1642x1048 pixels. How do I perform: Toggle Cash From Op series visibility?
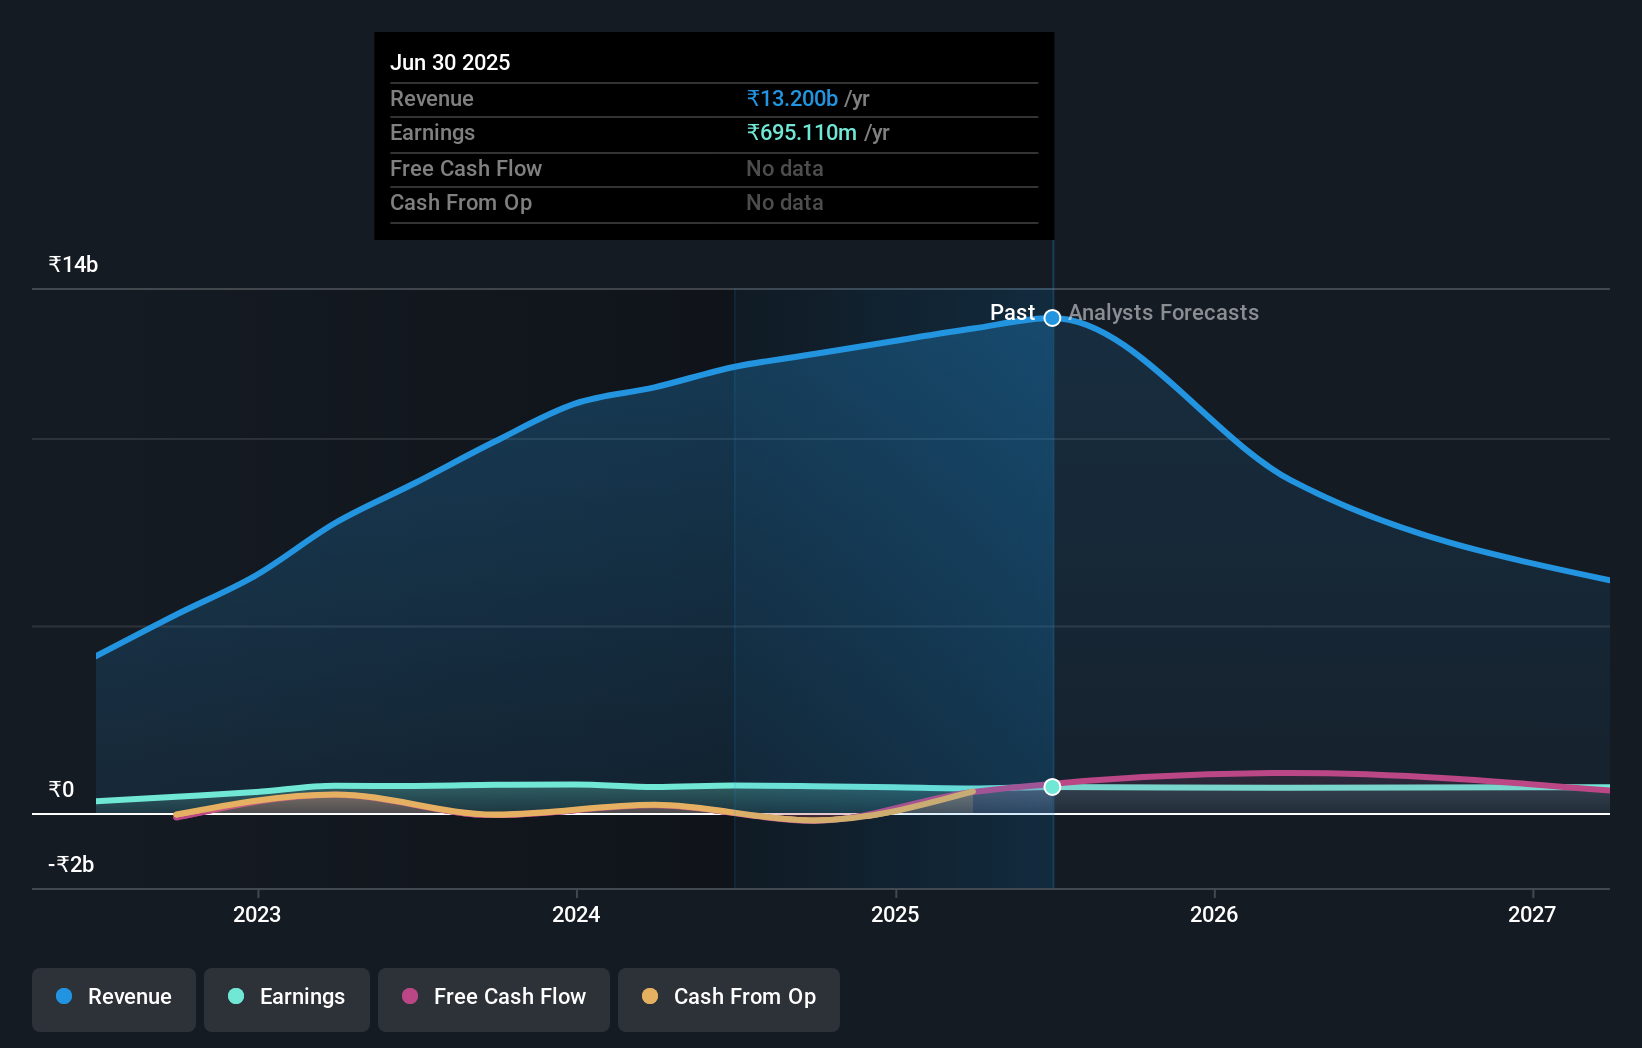(728, 999)
